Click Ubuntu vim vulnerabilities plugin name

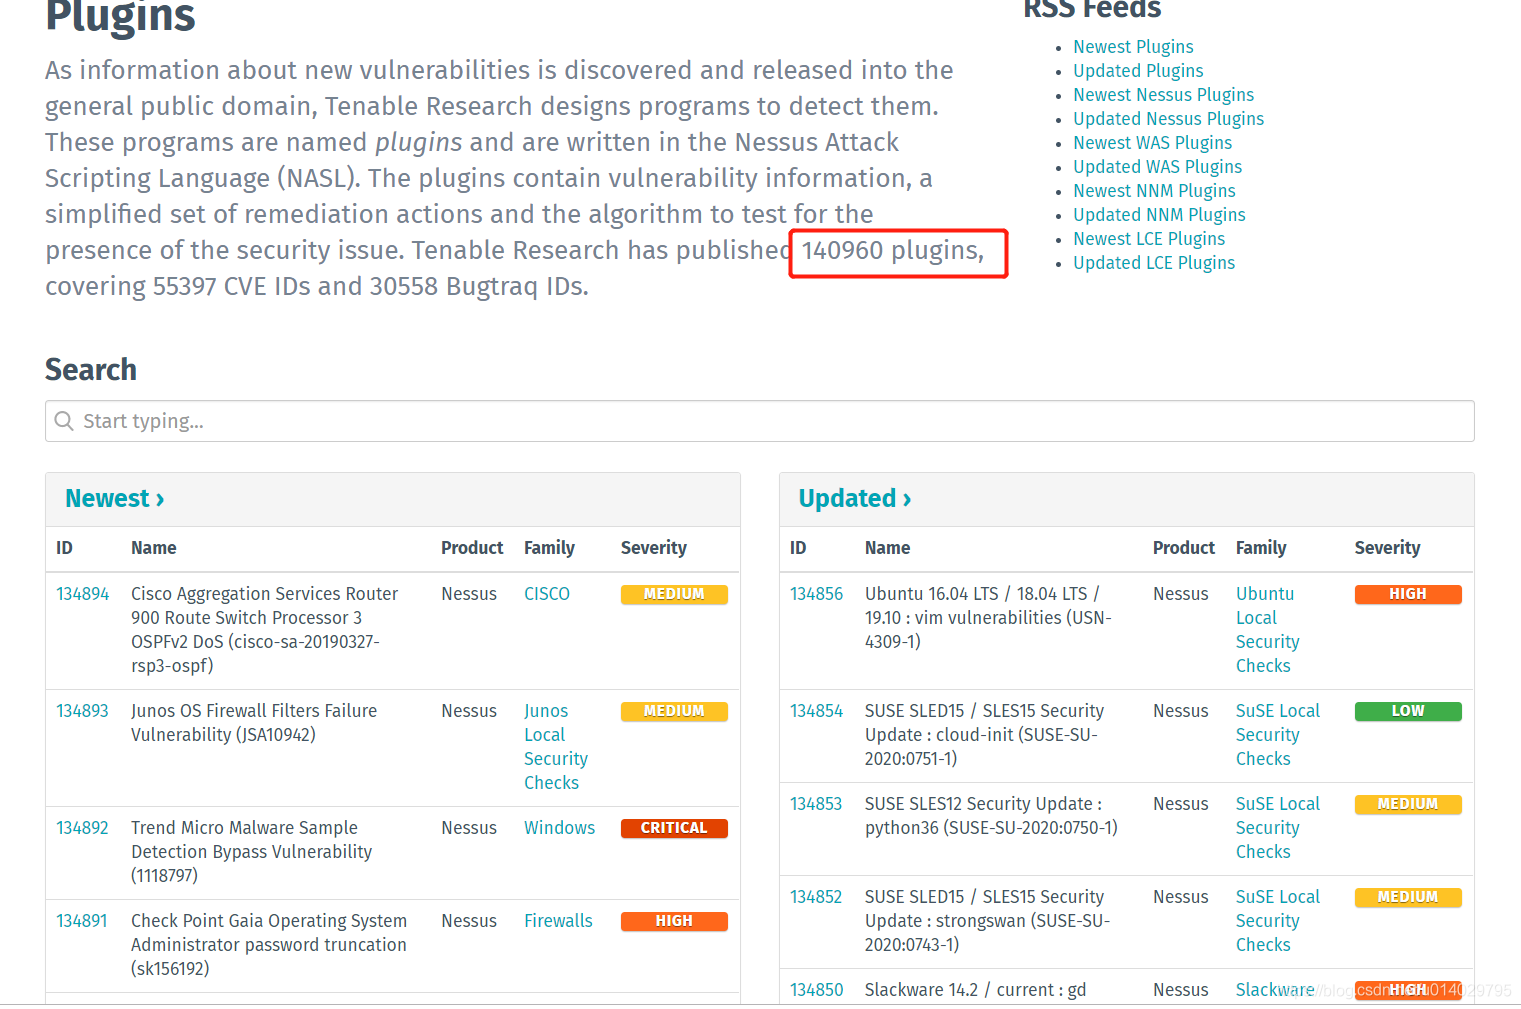point(988,618)
